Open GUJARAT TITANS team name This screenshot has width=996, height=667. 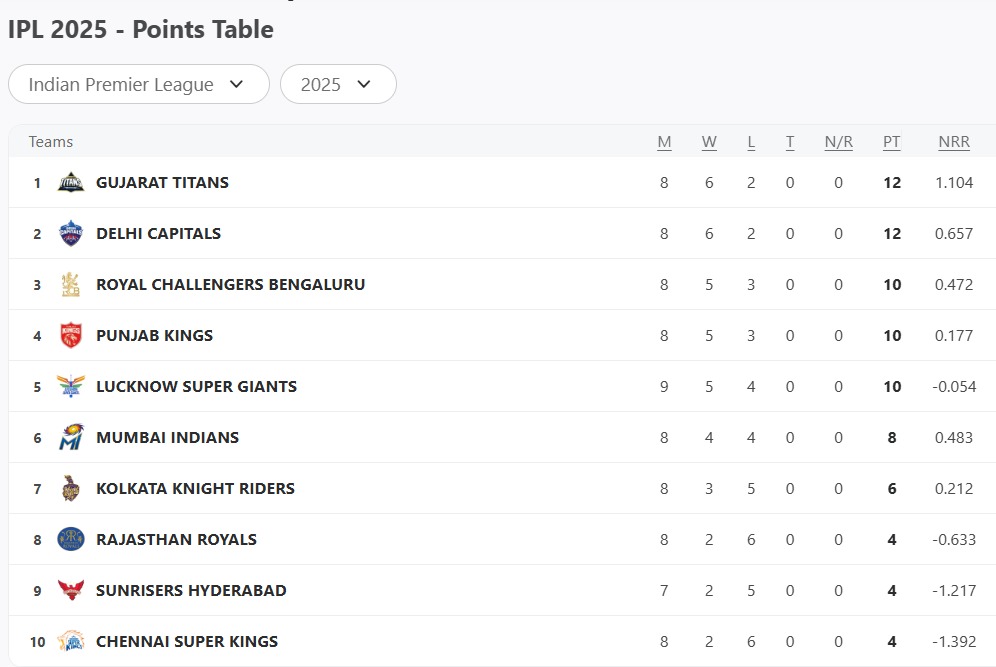tap(162, 182)
